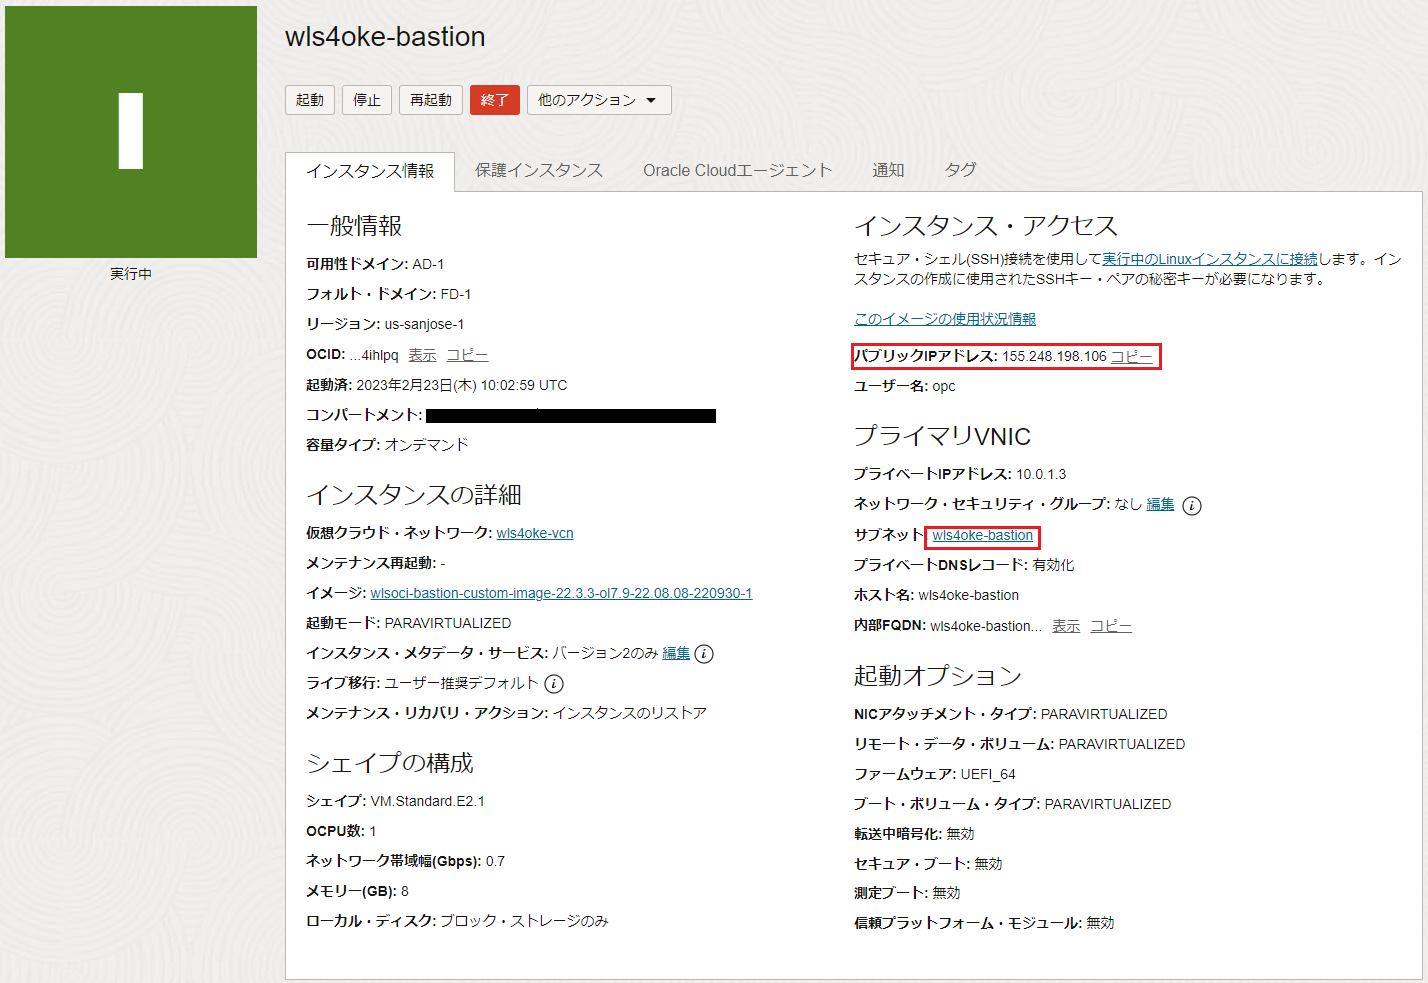The width and height of the screenshot is (1428, 983).
Task: Open the Oracle Cloudエージェント tab
Action: [x=737, y=170]
